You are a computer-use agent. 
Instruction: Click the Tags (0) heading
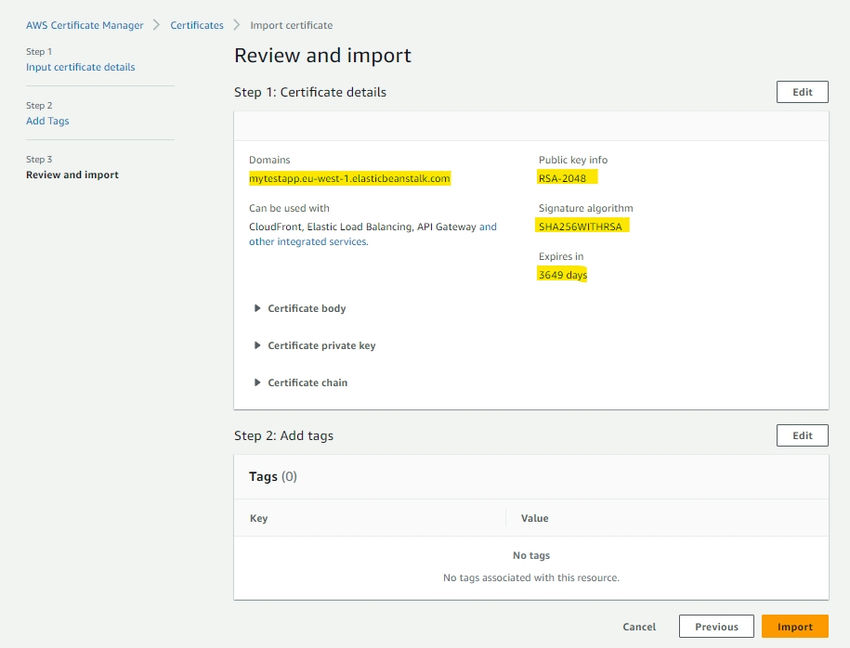tap(273, 477)
